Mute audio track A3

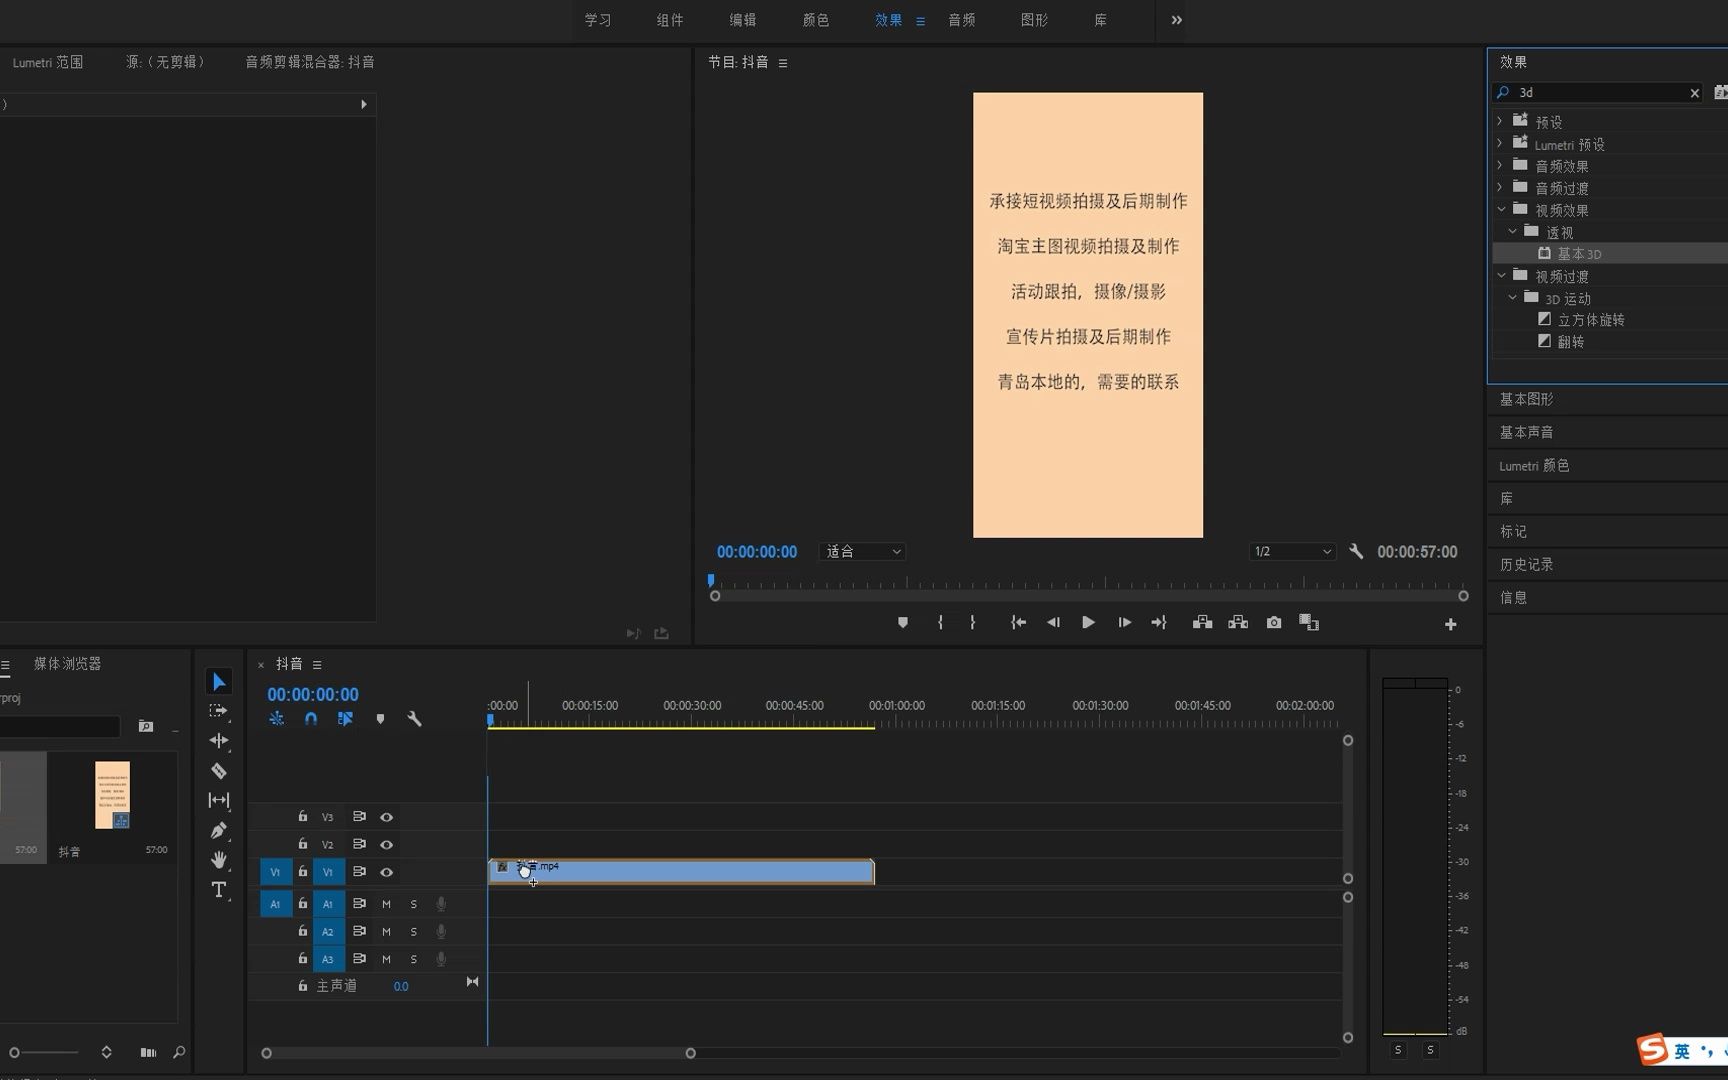(386, 959)
